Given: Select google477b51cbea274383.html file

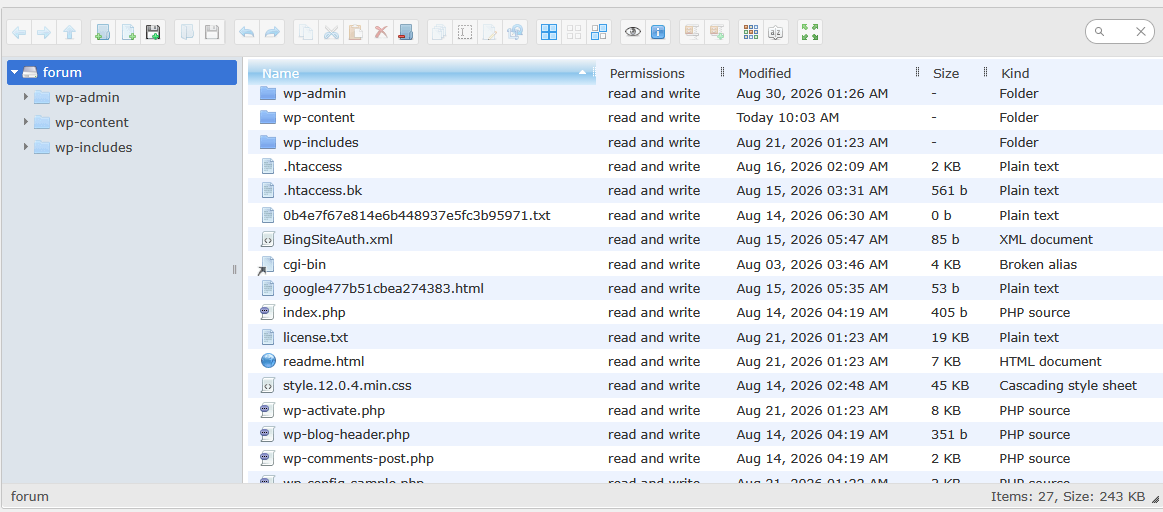Looking at the screenshot, I should point(705,288).
